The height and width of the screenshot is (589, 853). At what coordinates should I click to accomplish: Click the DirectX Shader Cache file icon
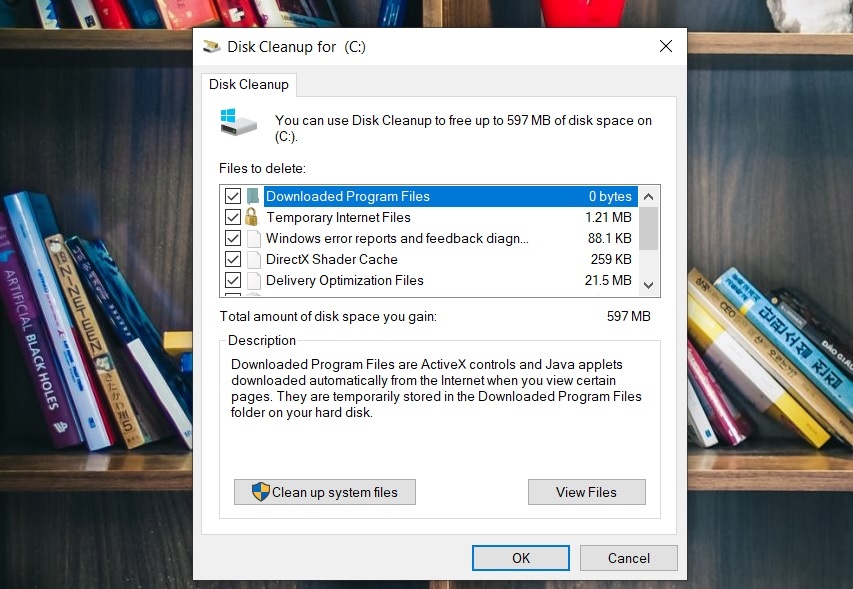(x=253, y=260)
